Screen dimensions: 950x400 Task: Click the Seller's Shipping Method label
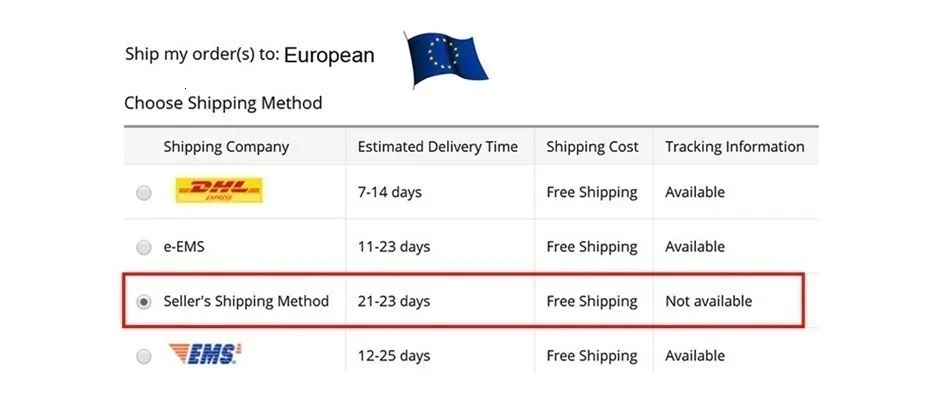pos(246,301)
